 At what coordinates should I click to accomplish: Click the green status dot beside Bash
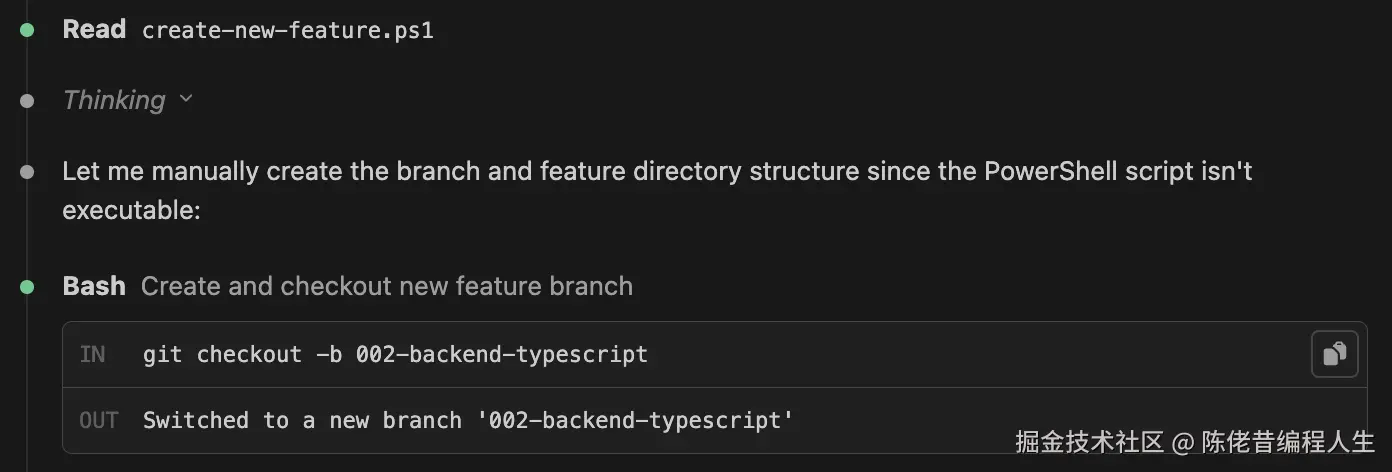[x=27, y=287]
